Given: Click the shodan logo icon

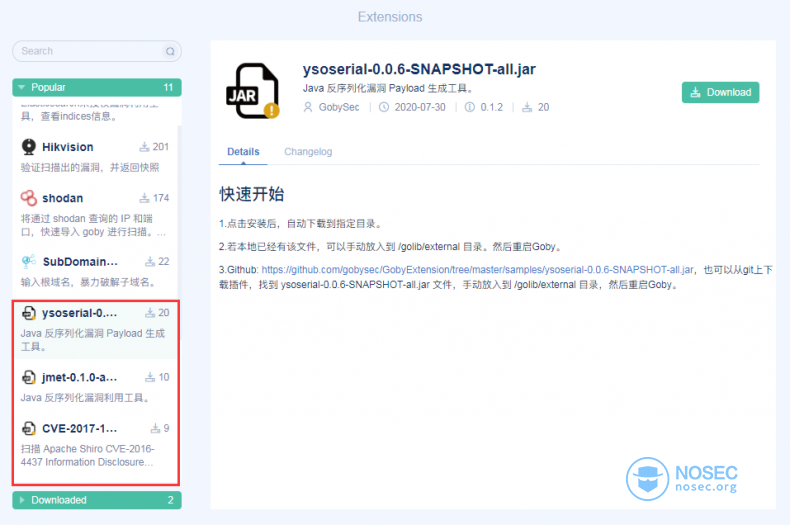Looking at the screenshot, I should (x=29, y=198).
